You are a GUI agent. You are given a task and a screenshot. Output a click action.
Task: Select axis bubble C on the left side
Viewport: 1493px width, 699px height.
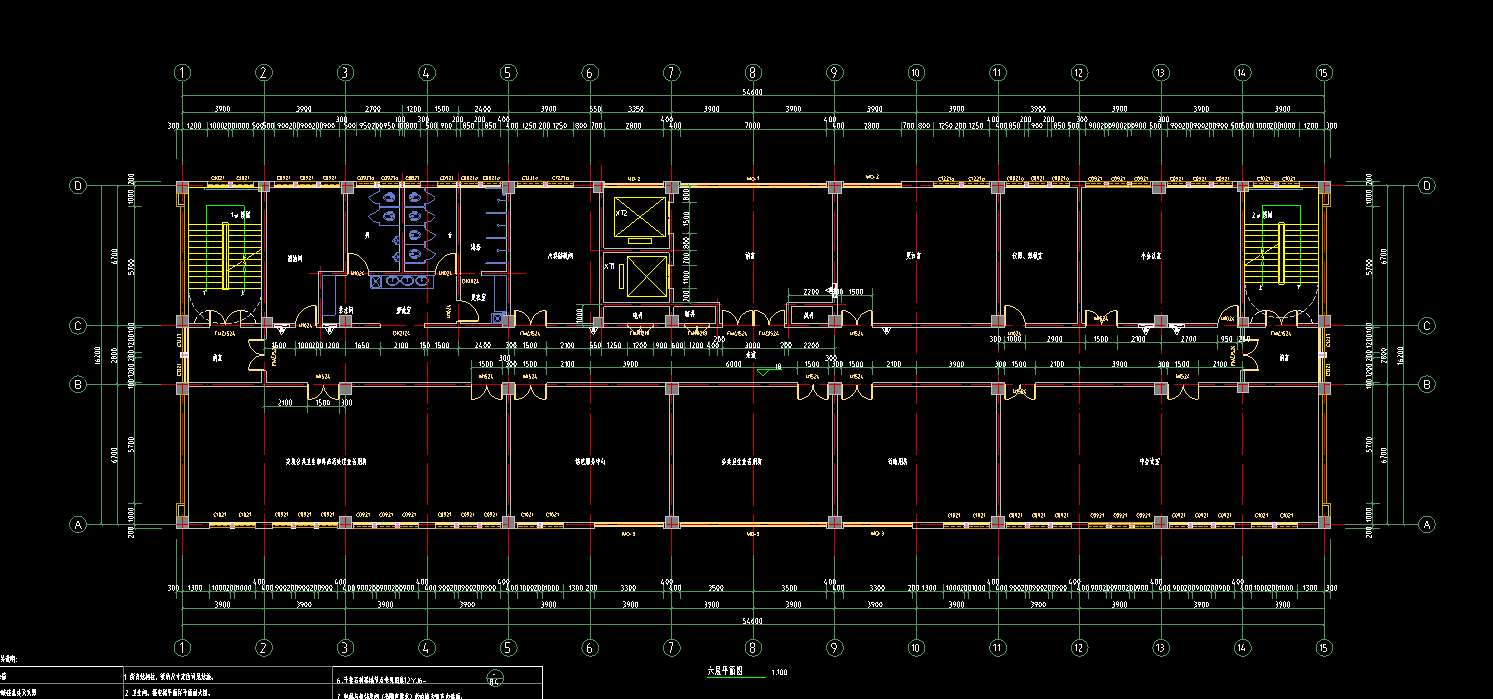(76, 325)
